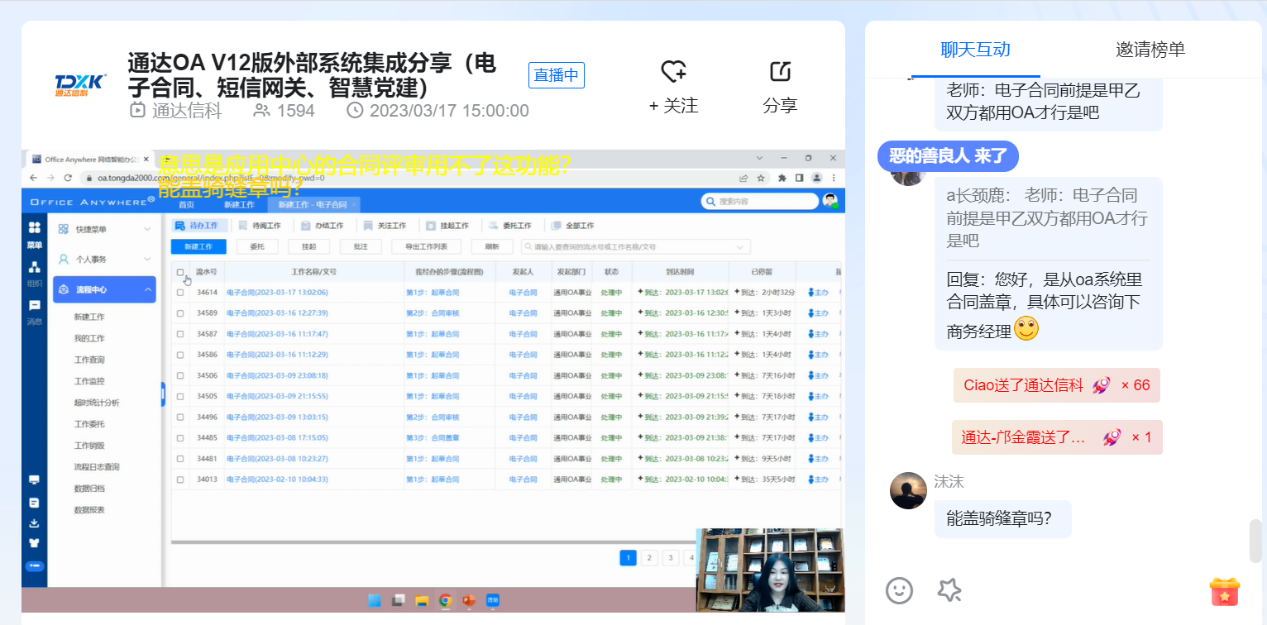Click the monitor icon in OA sidebar bottom

(35, 480)
